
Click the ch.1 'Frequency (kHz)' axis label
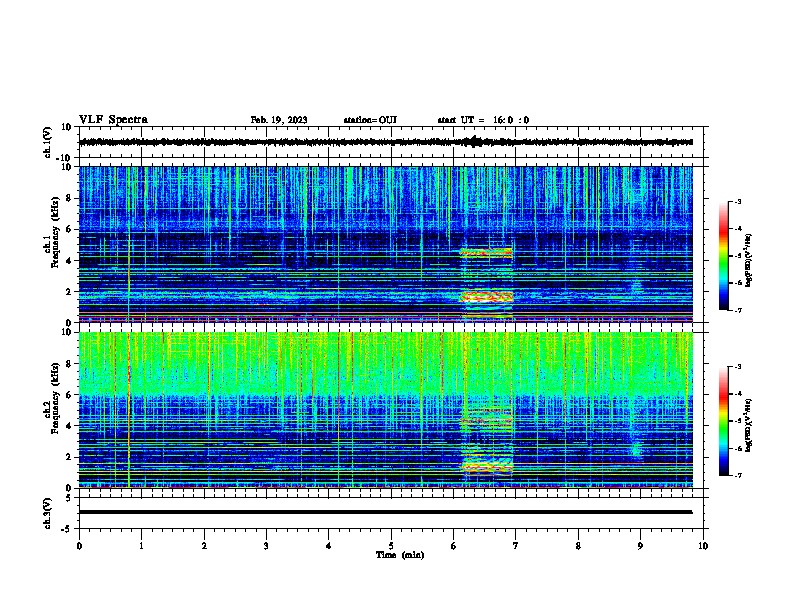[55, 233]
